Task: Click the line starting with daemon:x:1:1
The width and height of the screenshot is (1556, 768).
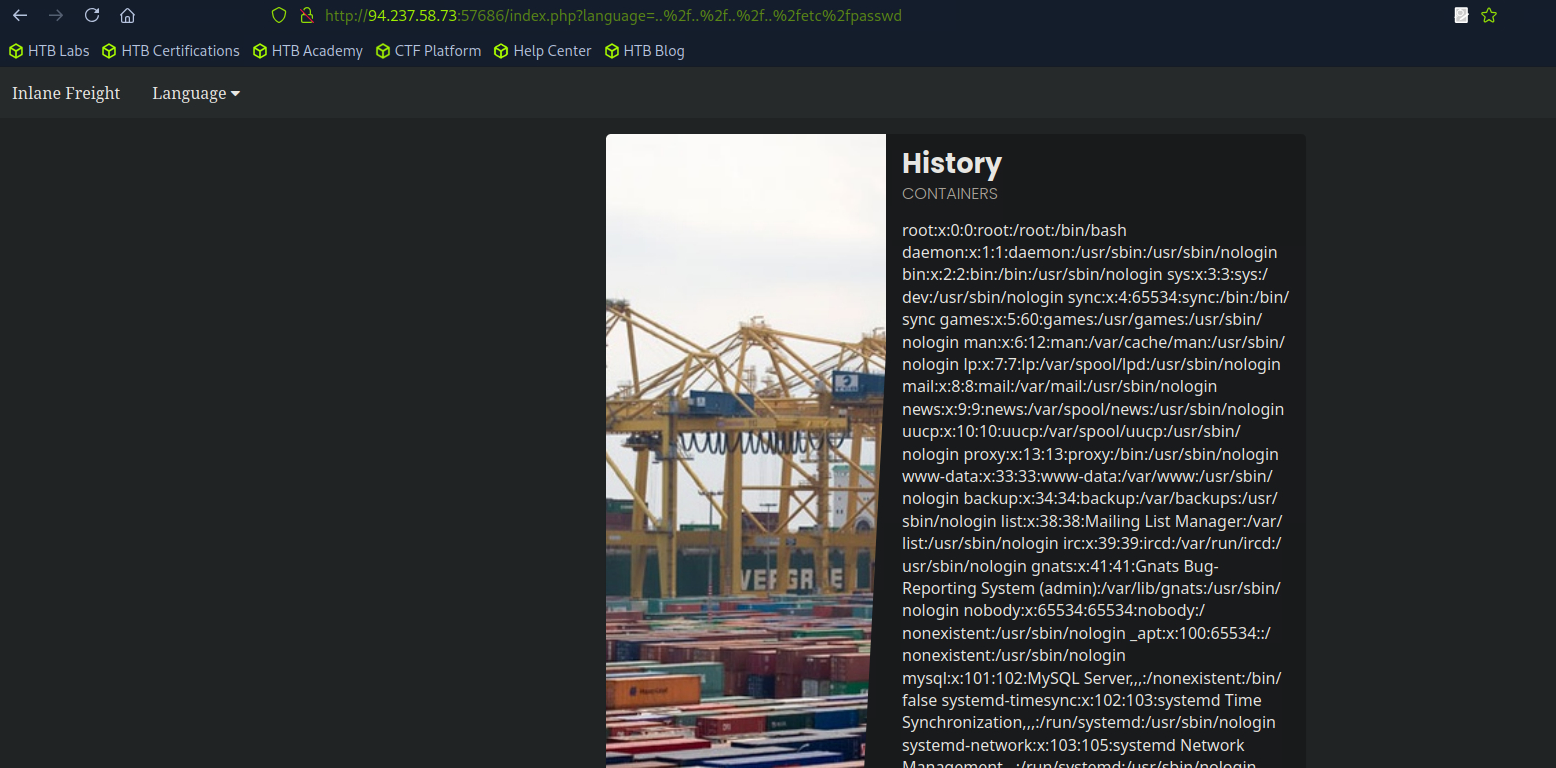Action: [x=1090, y=253]
